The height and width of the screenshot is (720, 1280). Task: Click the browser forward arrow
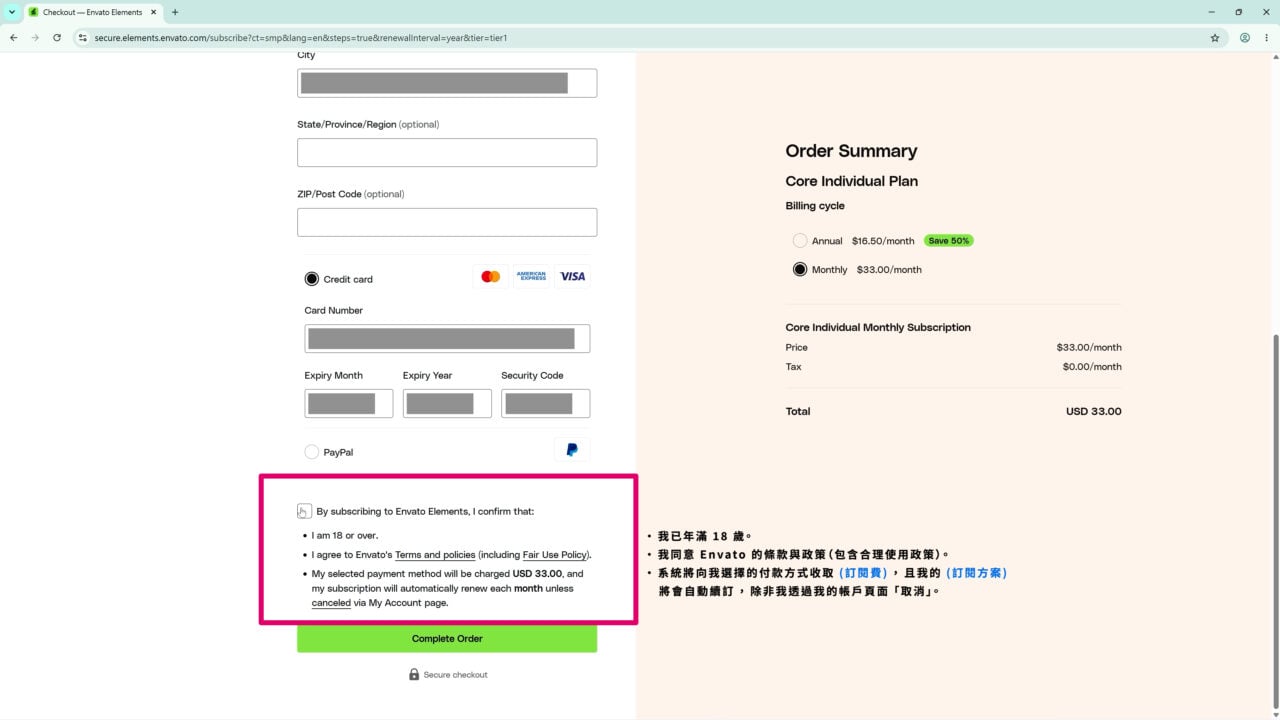pyautogui.click(x=35, y=38)
